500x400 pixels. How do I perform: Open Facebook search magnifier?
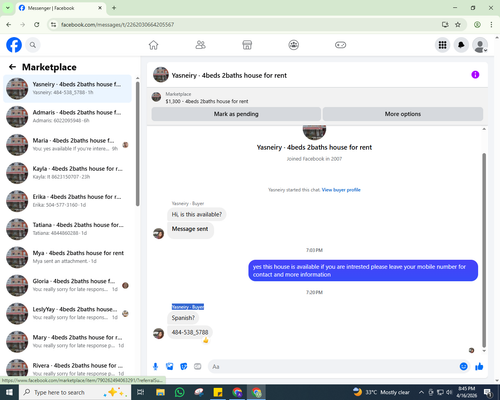coord(33,45)
